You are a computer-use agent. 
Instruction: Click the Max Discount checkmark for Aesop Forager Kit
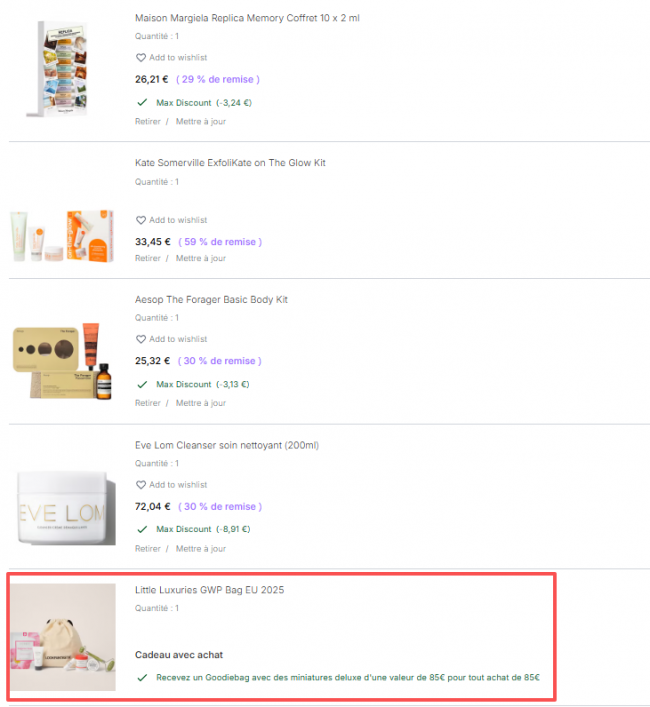(142, 384)
